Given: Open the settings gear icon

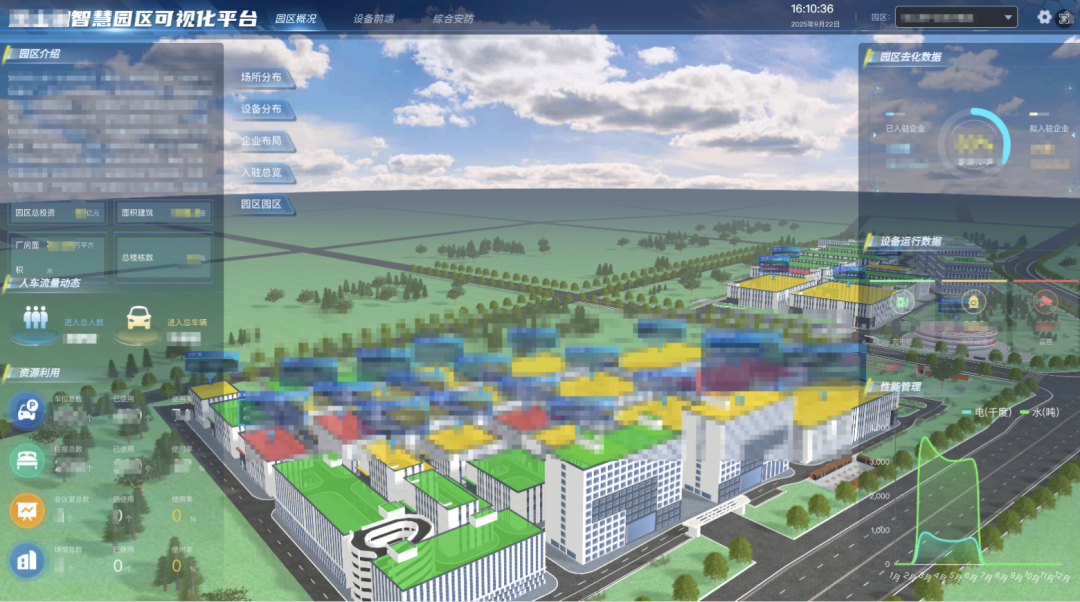Looking at the screenshot, I should point(1044,17).
